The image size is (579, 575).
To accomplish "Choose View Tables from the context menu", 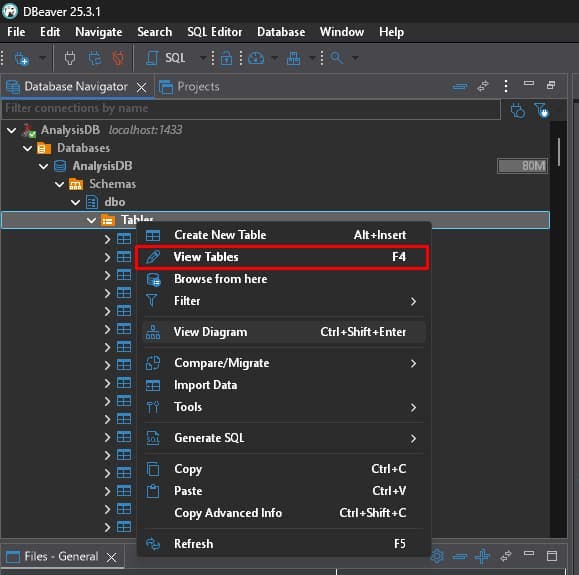I will (283, 257).
